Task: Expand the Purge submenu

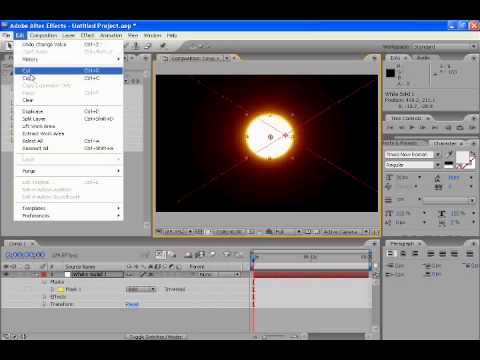Action: click(68, 171)
